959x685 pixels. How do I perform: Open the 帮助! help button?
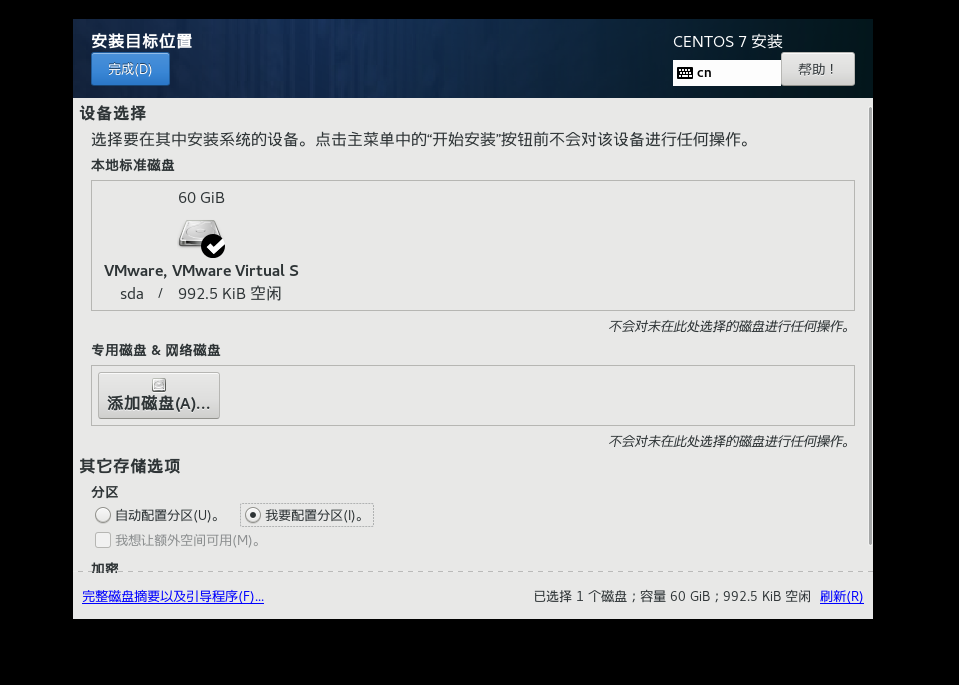[817, 69]
